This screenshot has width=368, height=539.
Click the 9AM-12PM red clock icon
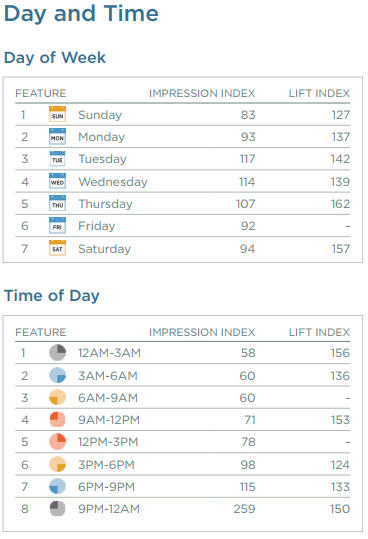tap(57, 419)
